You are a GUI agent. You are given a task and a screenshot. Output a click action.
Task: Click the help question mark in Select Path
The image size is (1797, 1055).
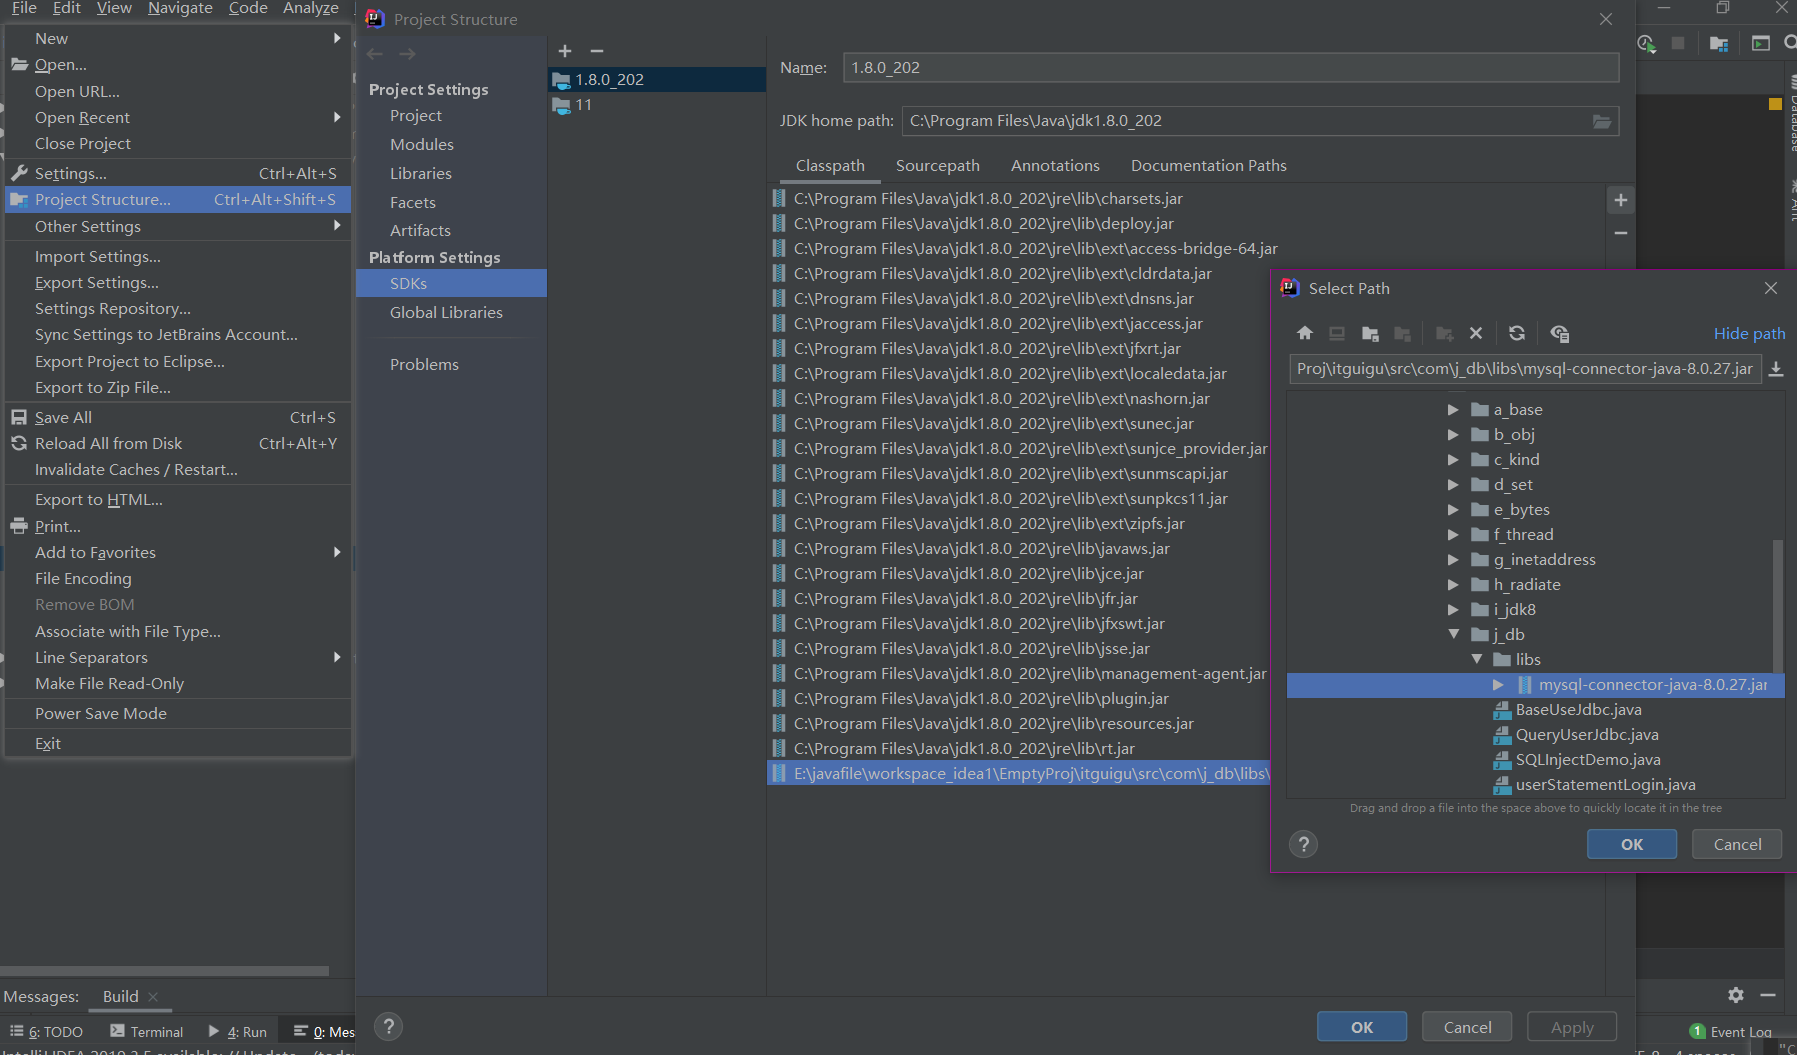(x=1303, y=844)
